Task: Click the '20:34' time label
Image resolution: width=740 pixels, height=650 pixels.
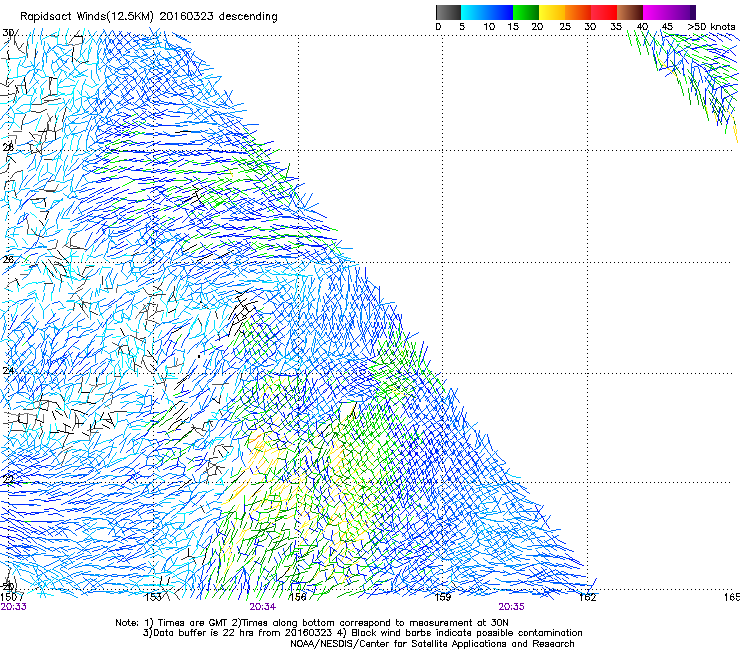Action: coord(262,607)
